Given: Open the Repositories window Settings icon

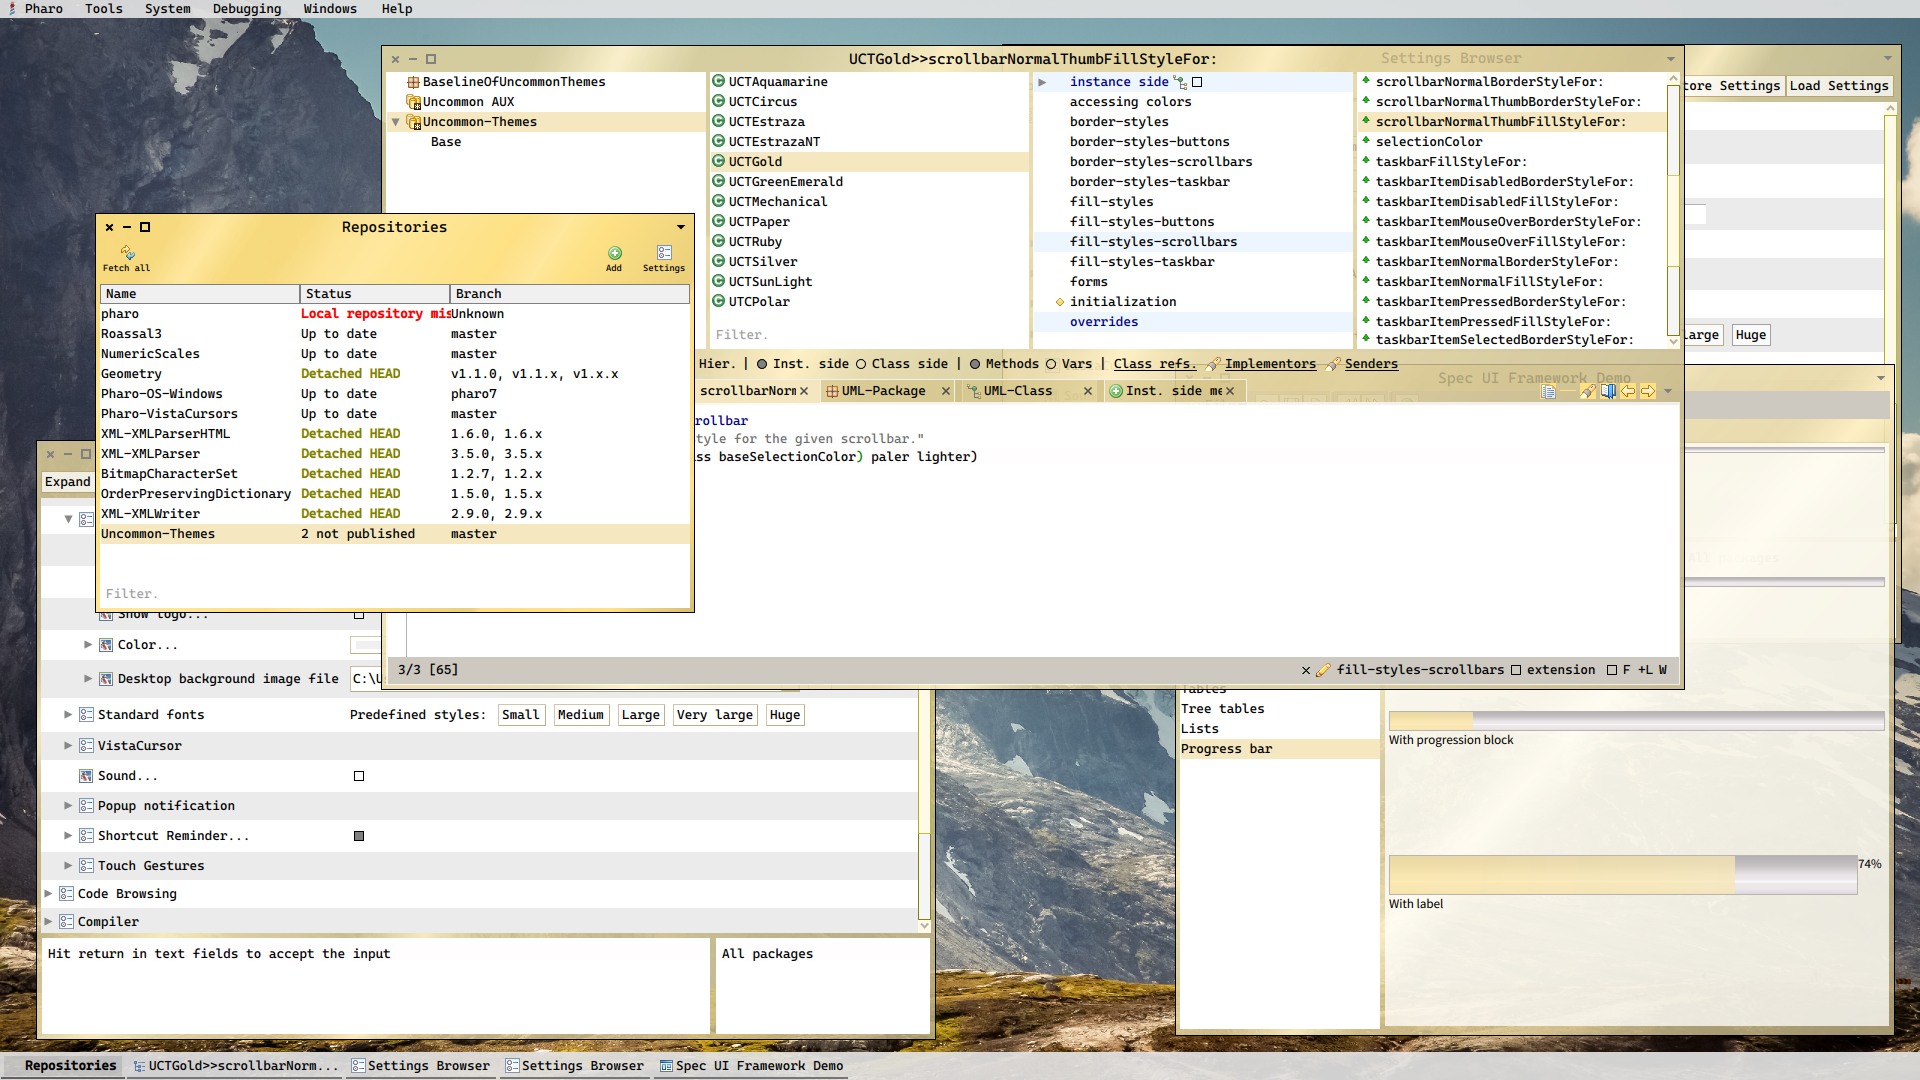Looking at the screenshot, I should coord(664,254).
